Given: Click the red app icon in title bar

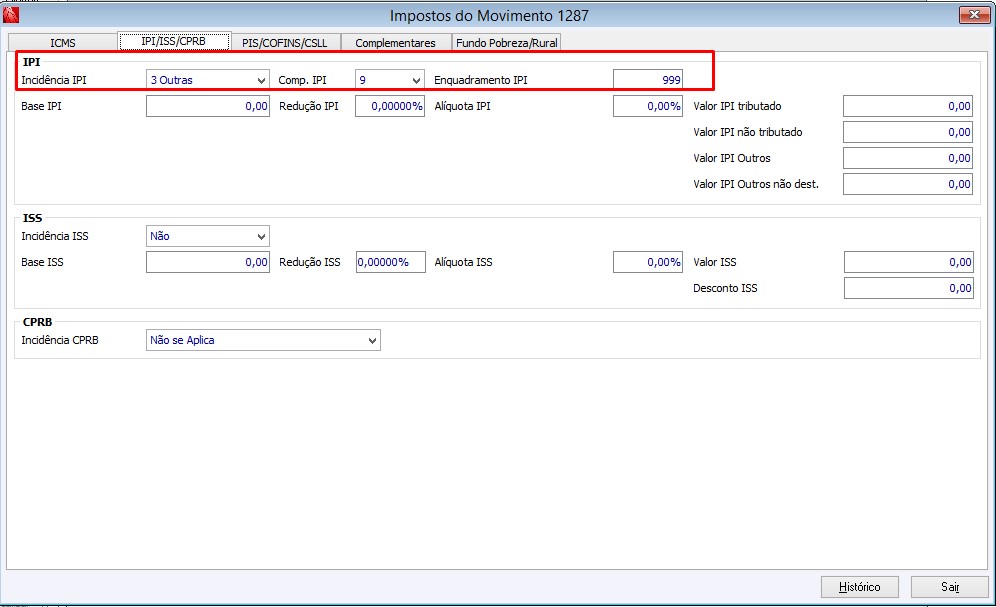Looking at the screenshot, I should [x=11, y=14].
